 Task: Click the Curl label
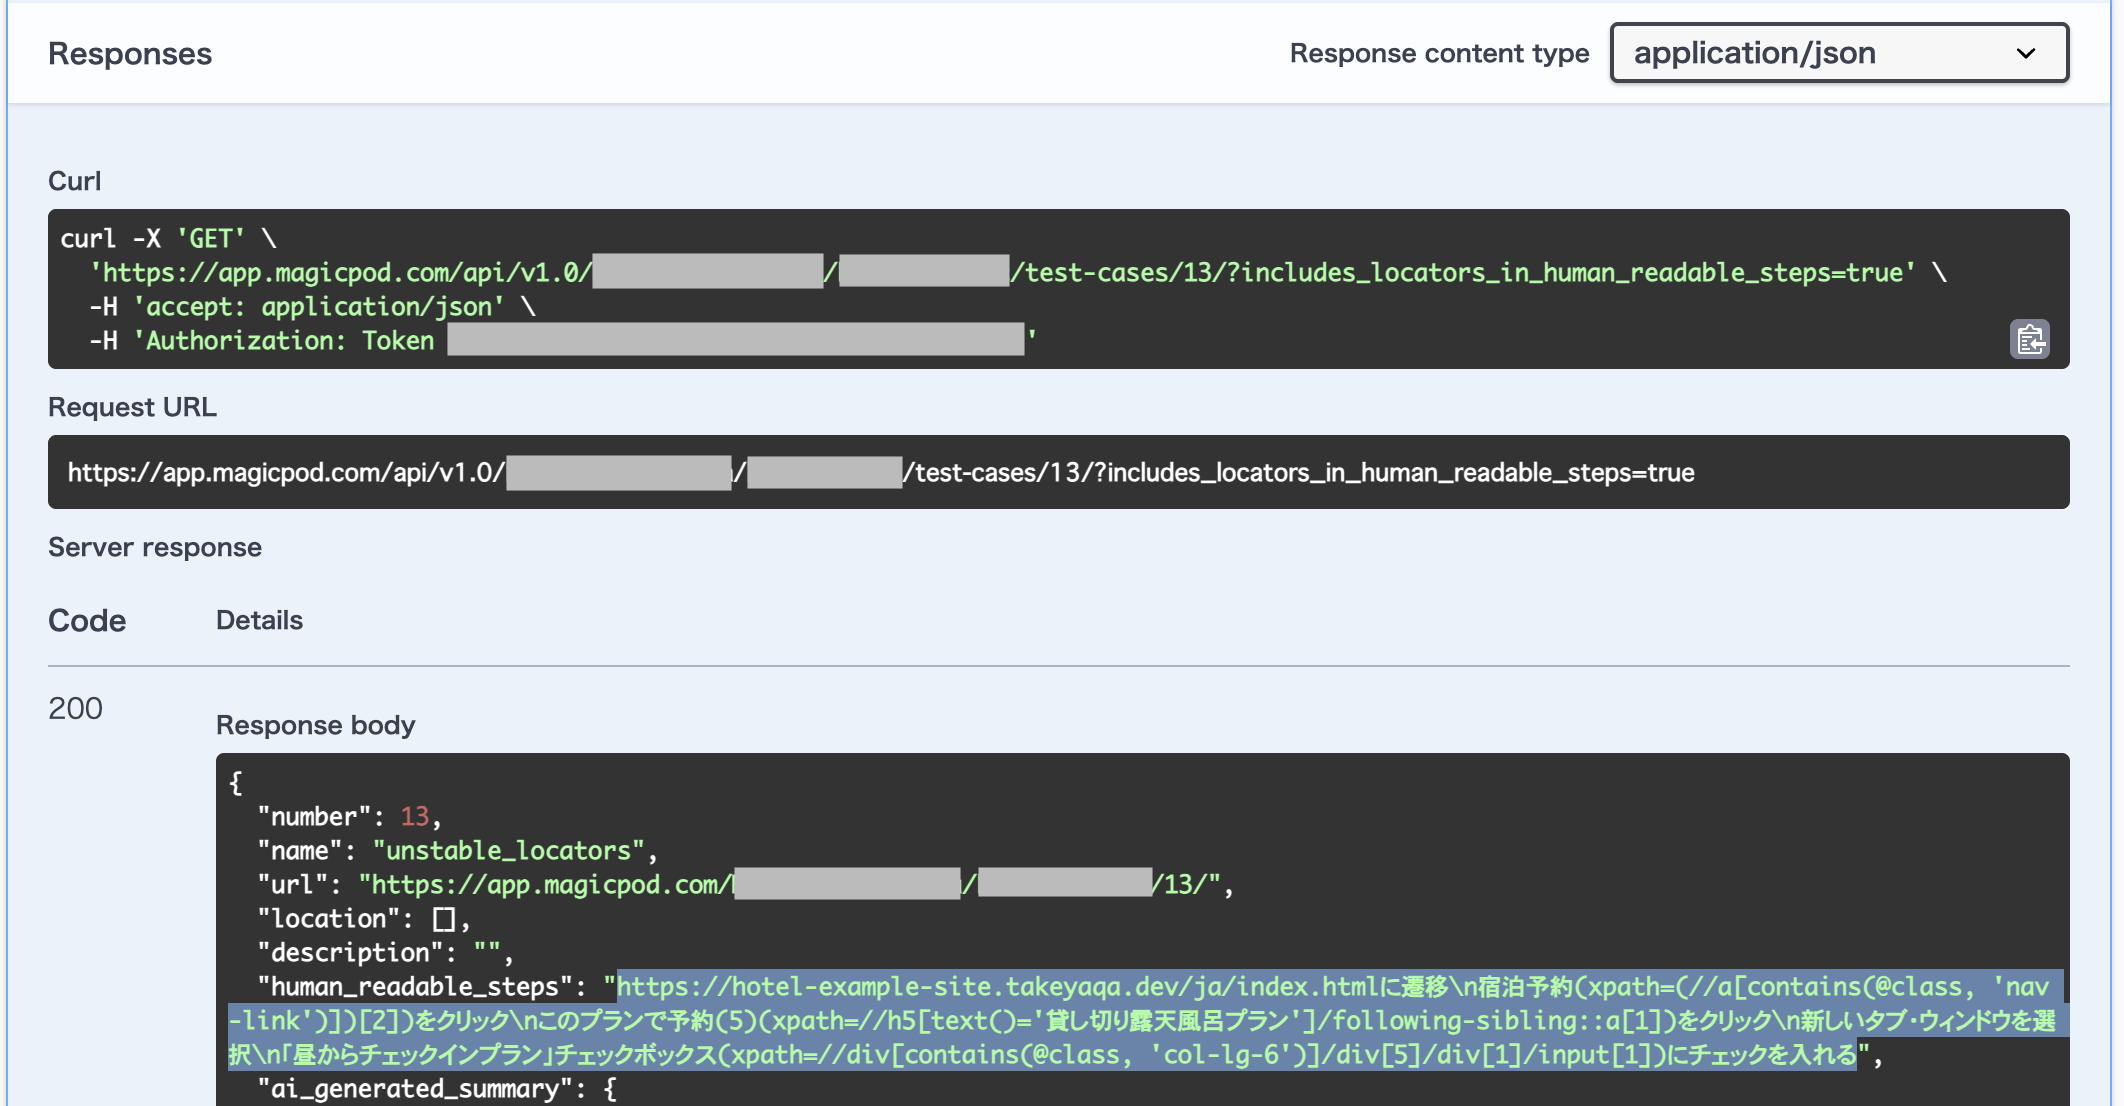(x=75, y=181)
